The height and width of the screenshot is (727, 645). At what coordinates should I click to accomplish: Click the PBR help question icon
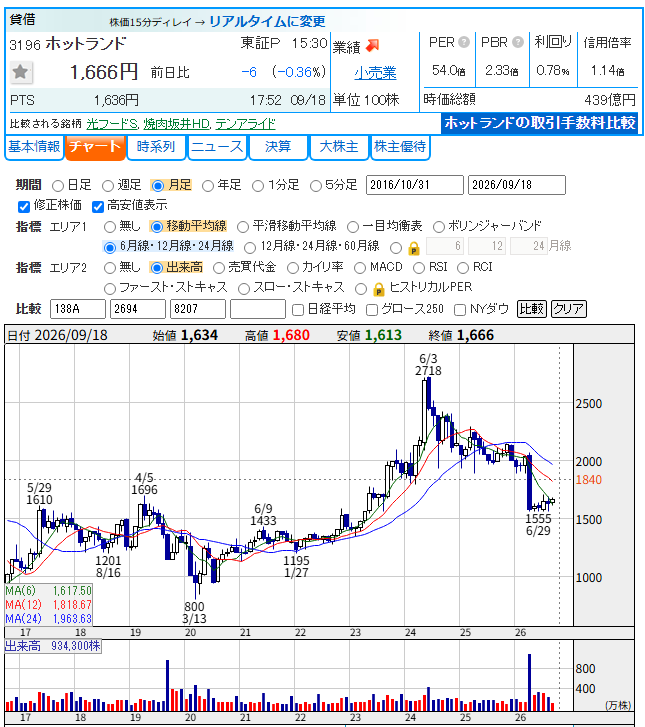click(x=518, y=42)
